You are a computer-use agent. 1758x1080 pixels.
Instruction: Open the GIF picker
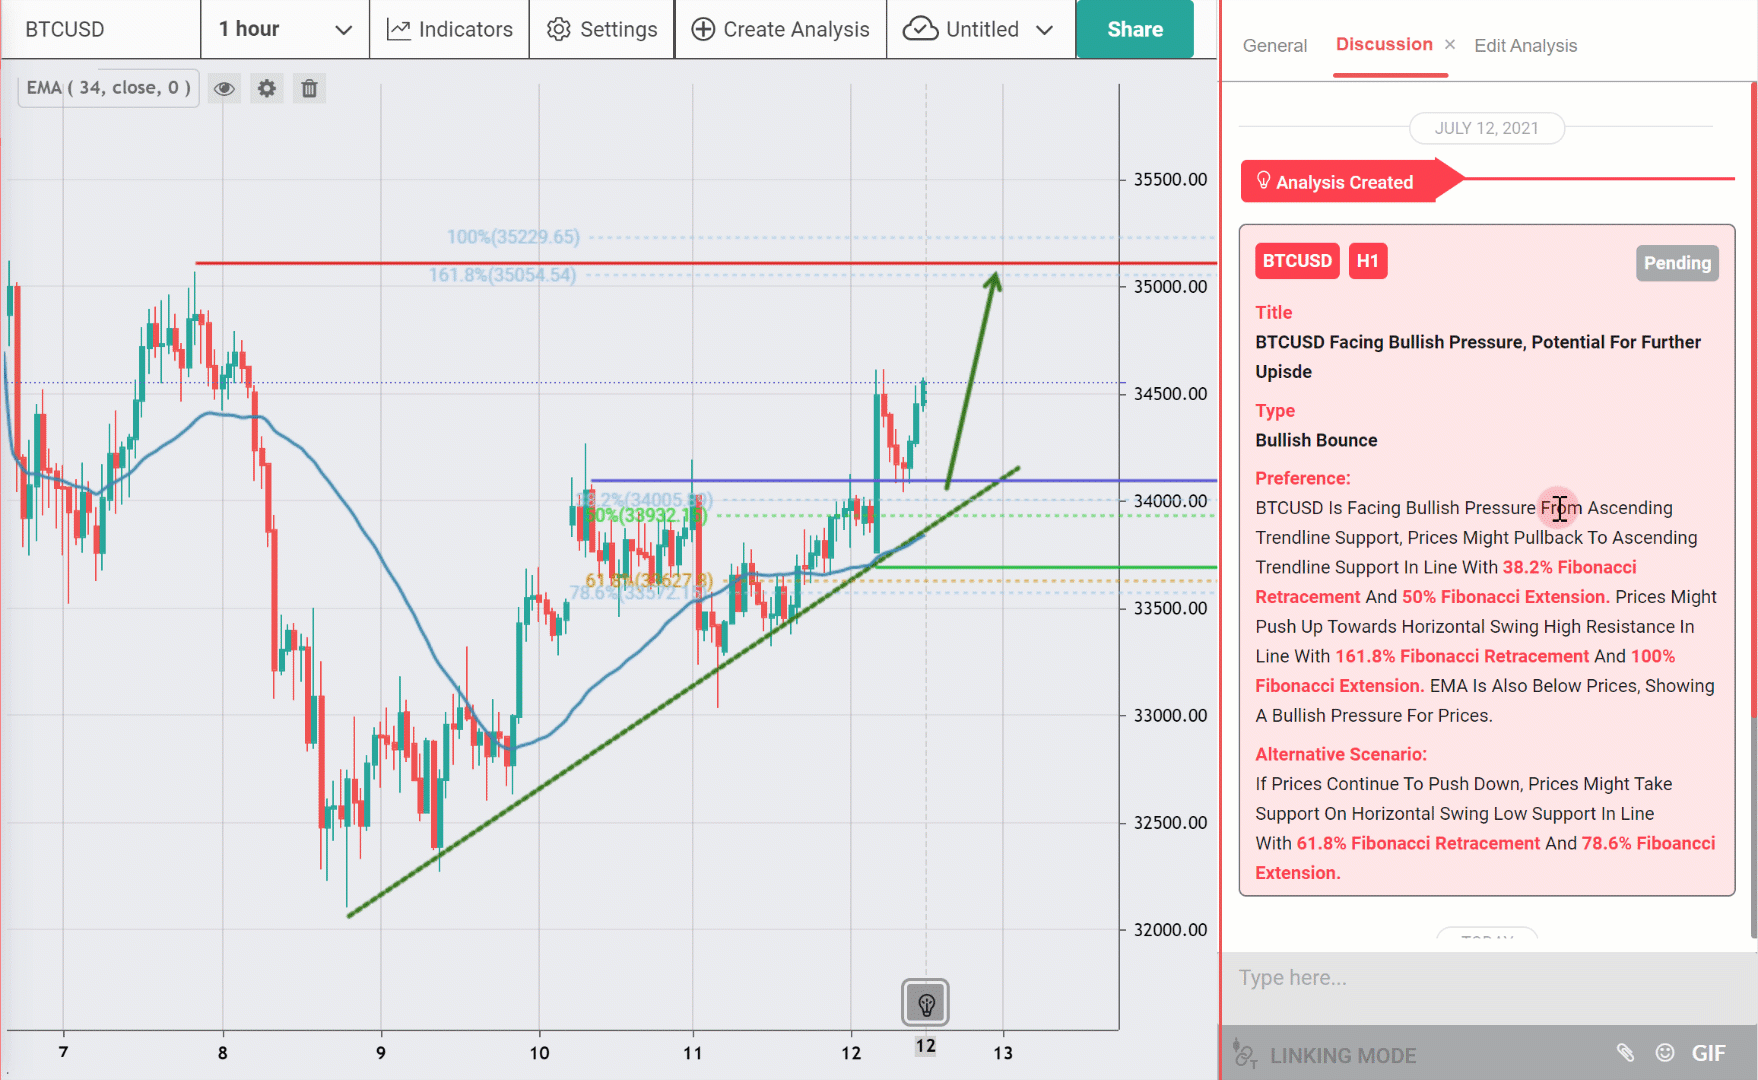(x=1708, y=1053)
